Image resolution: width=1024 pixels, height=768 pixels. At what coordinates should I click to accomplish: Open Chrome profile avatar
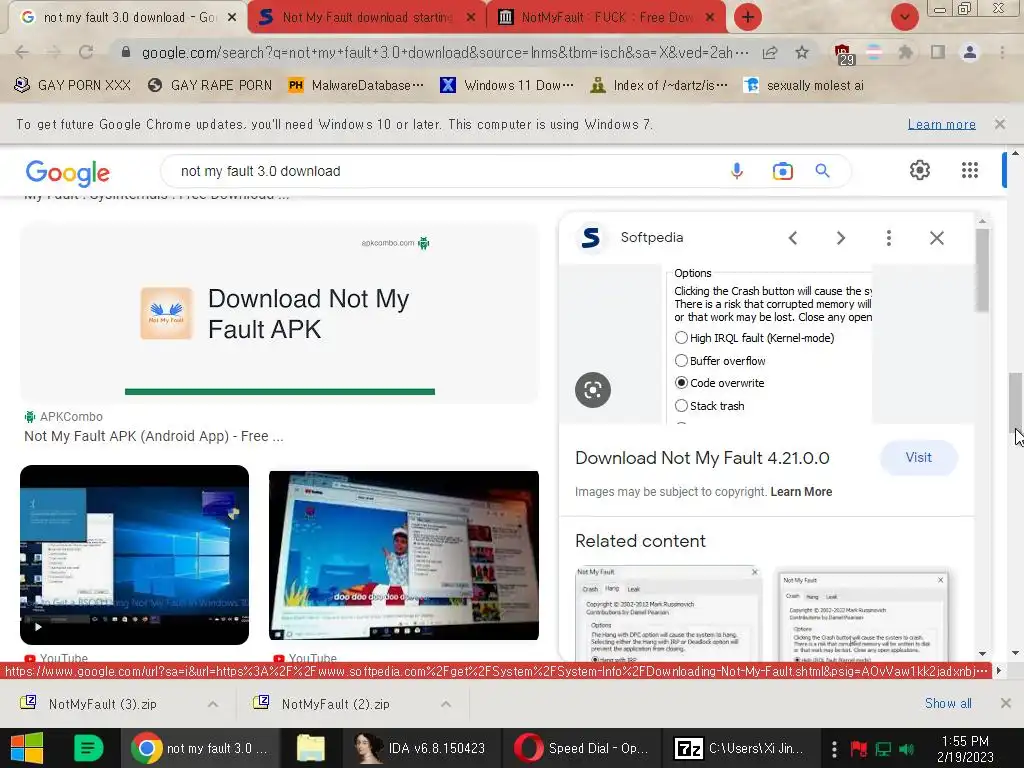click(970, 52)
